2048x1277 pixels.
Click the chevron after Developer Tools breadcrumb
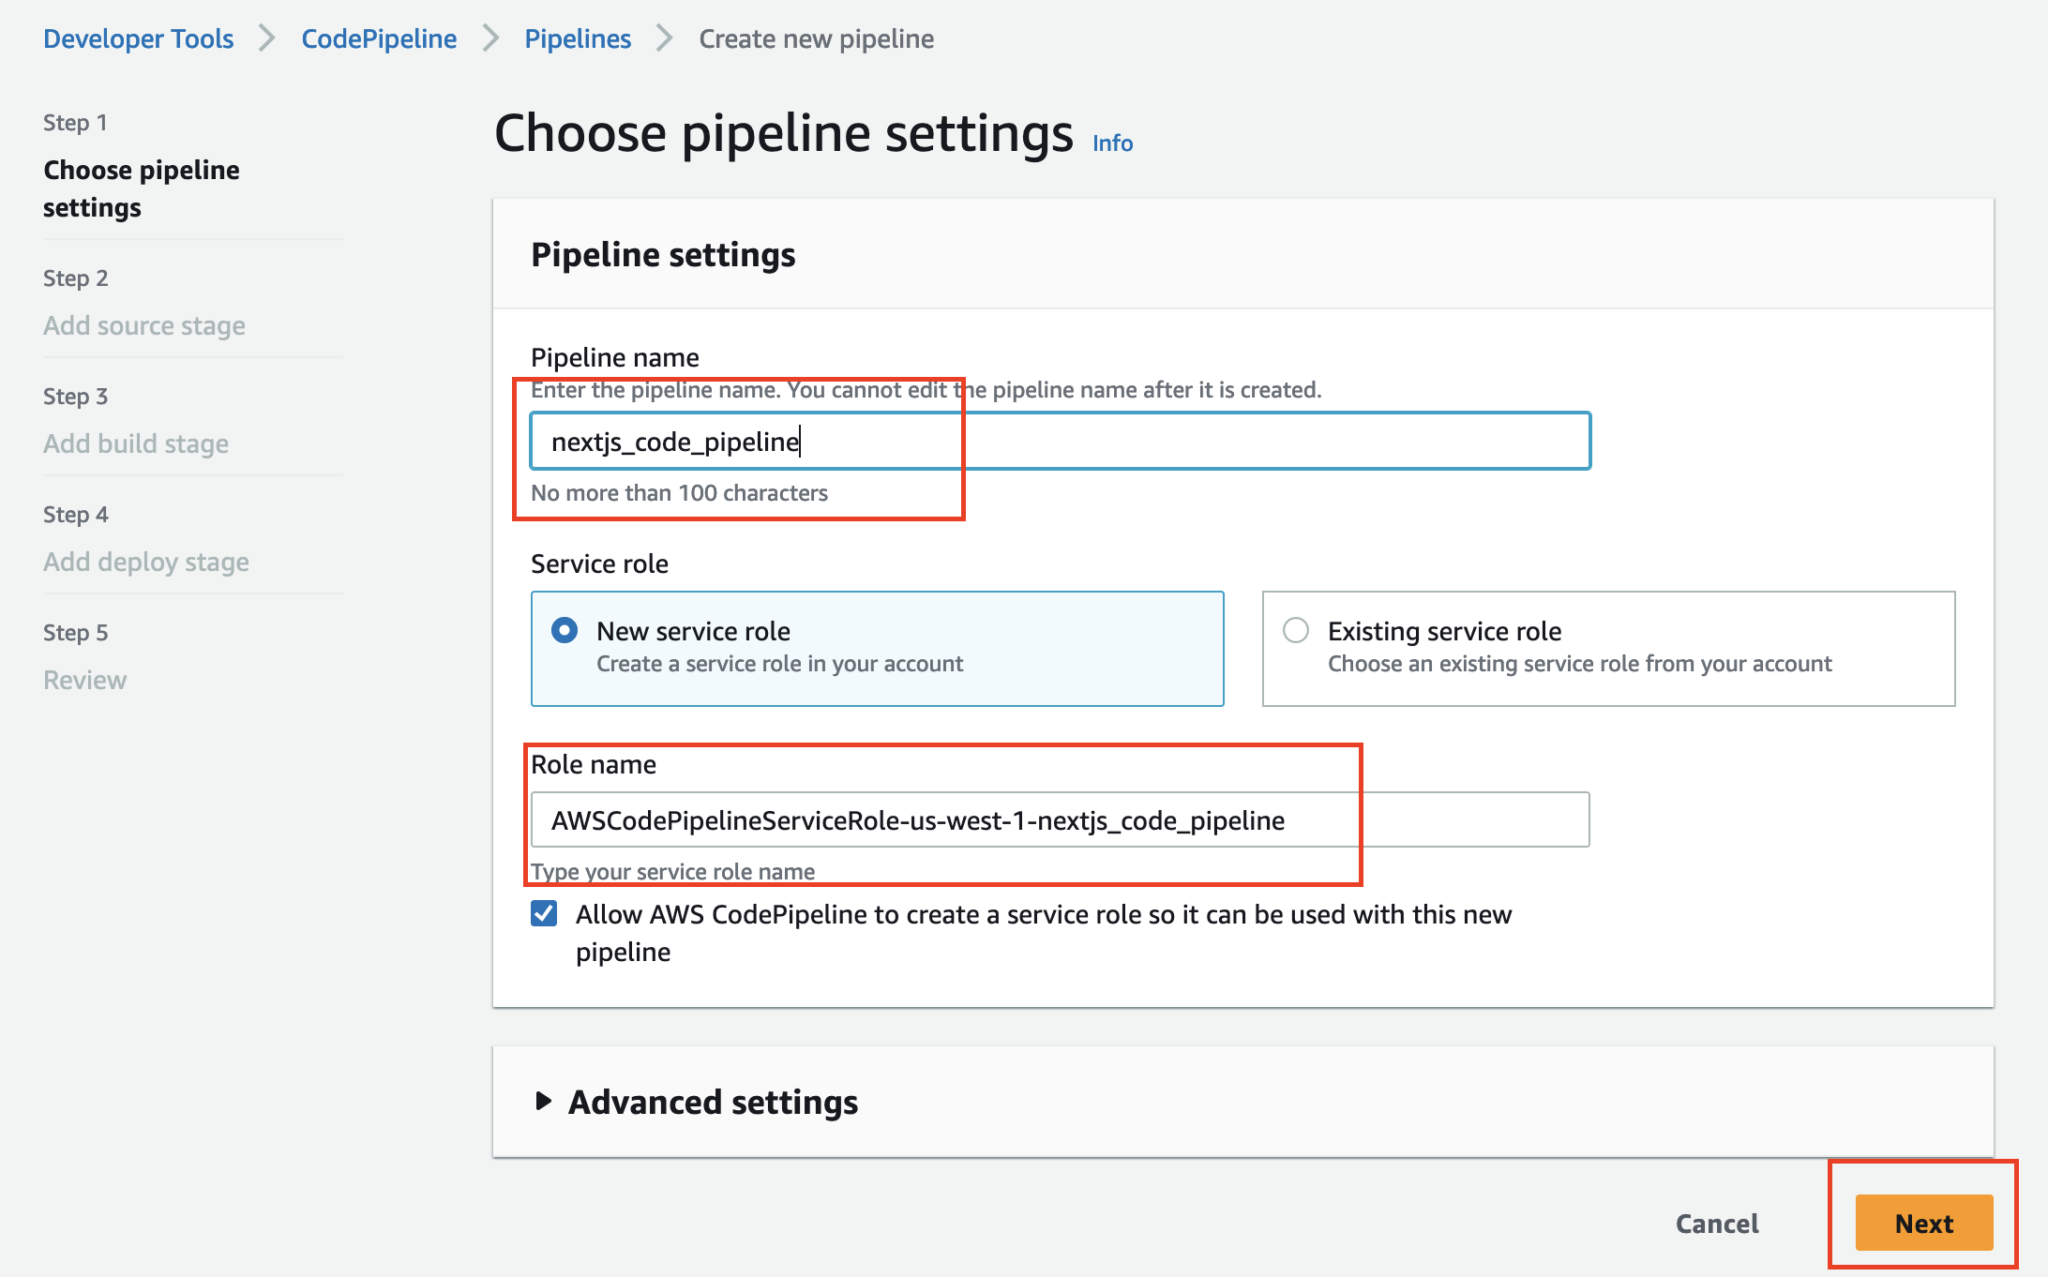(x=267, y=38)
